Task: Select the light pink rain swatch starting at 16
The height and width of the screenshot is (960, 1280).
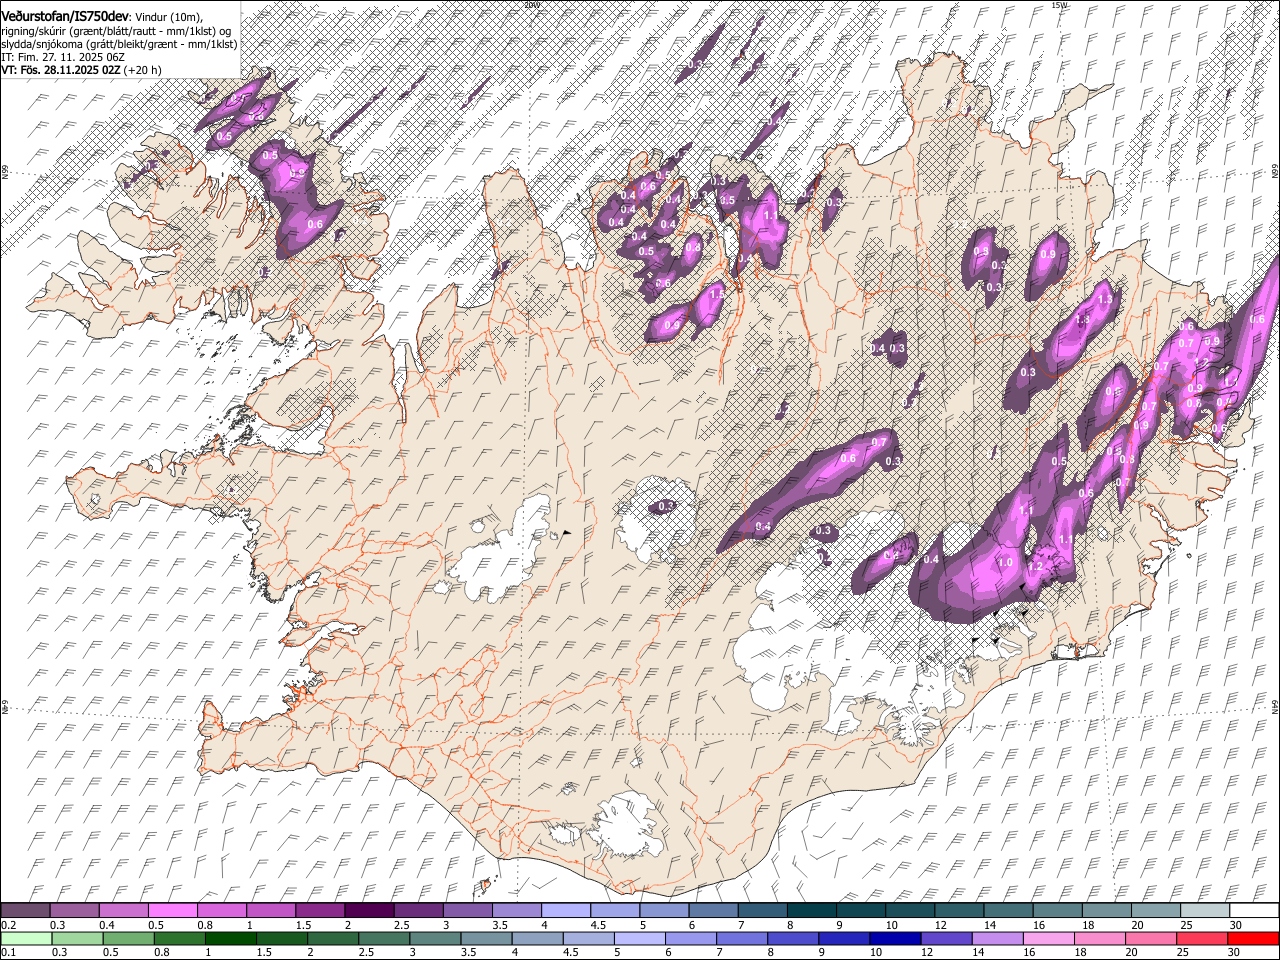Action: [1049, 938]
